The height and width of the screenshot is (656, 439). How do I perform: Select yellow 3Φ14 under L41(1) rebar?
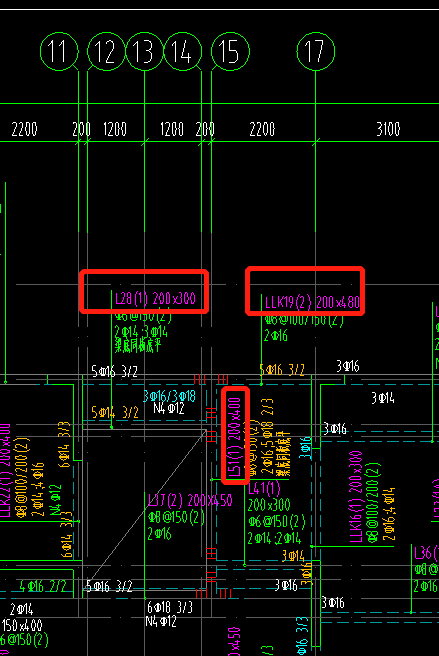coord(293,556)
